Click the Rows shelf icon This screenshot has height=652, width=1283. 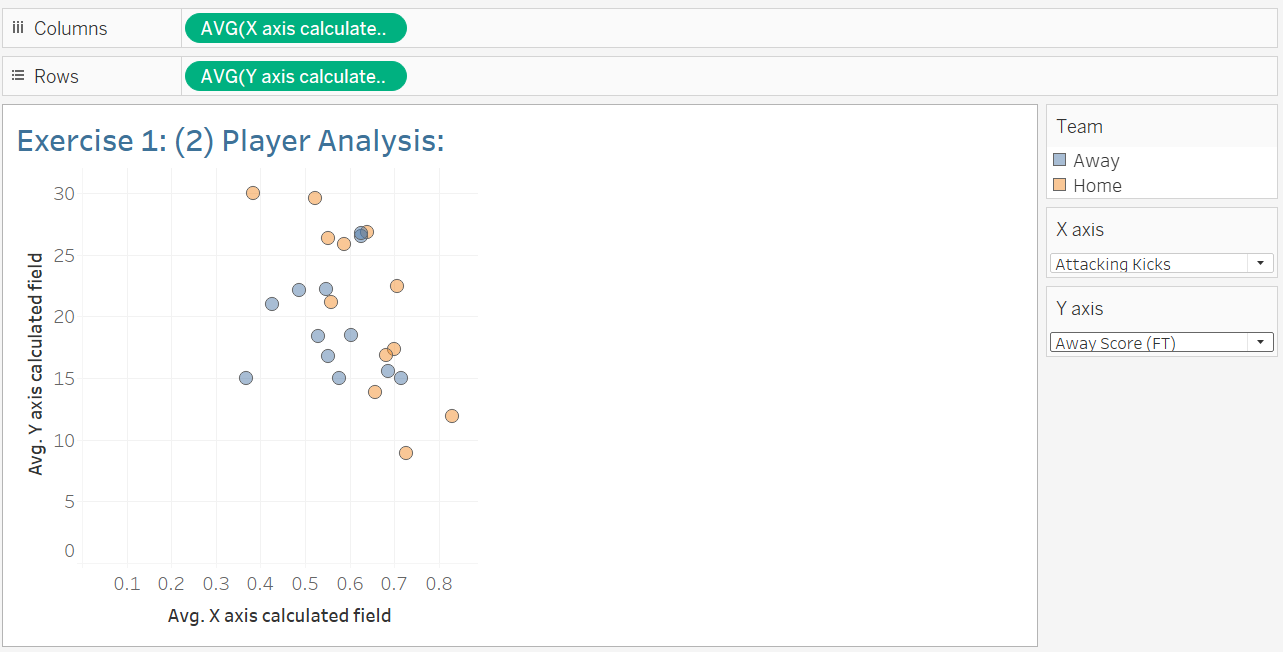point(18,76)
